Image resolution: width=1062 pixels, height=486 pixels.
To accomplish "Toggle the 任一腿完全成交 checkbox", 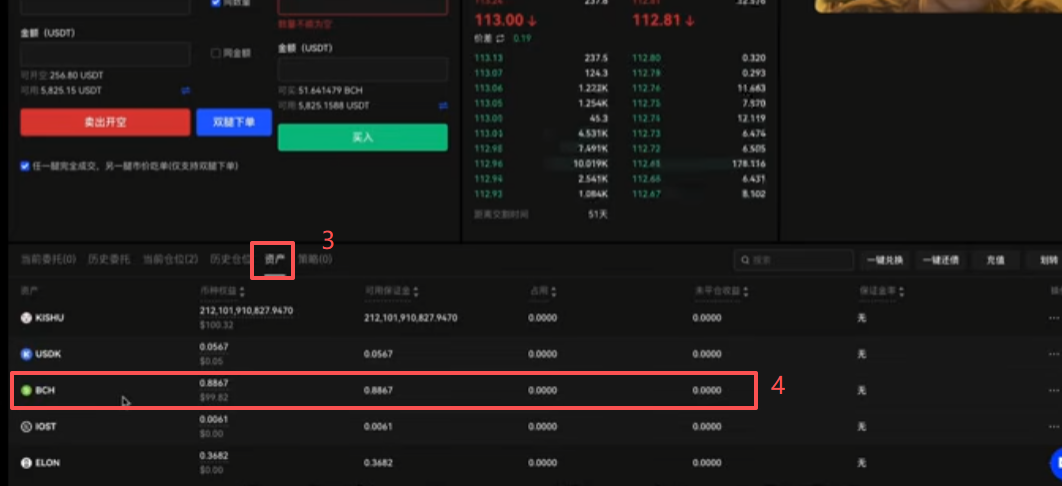I will tap(25, 166).
